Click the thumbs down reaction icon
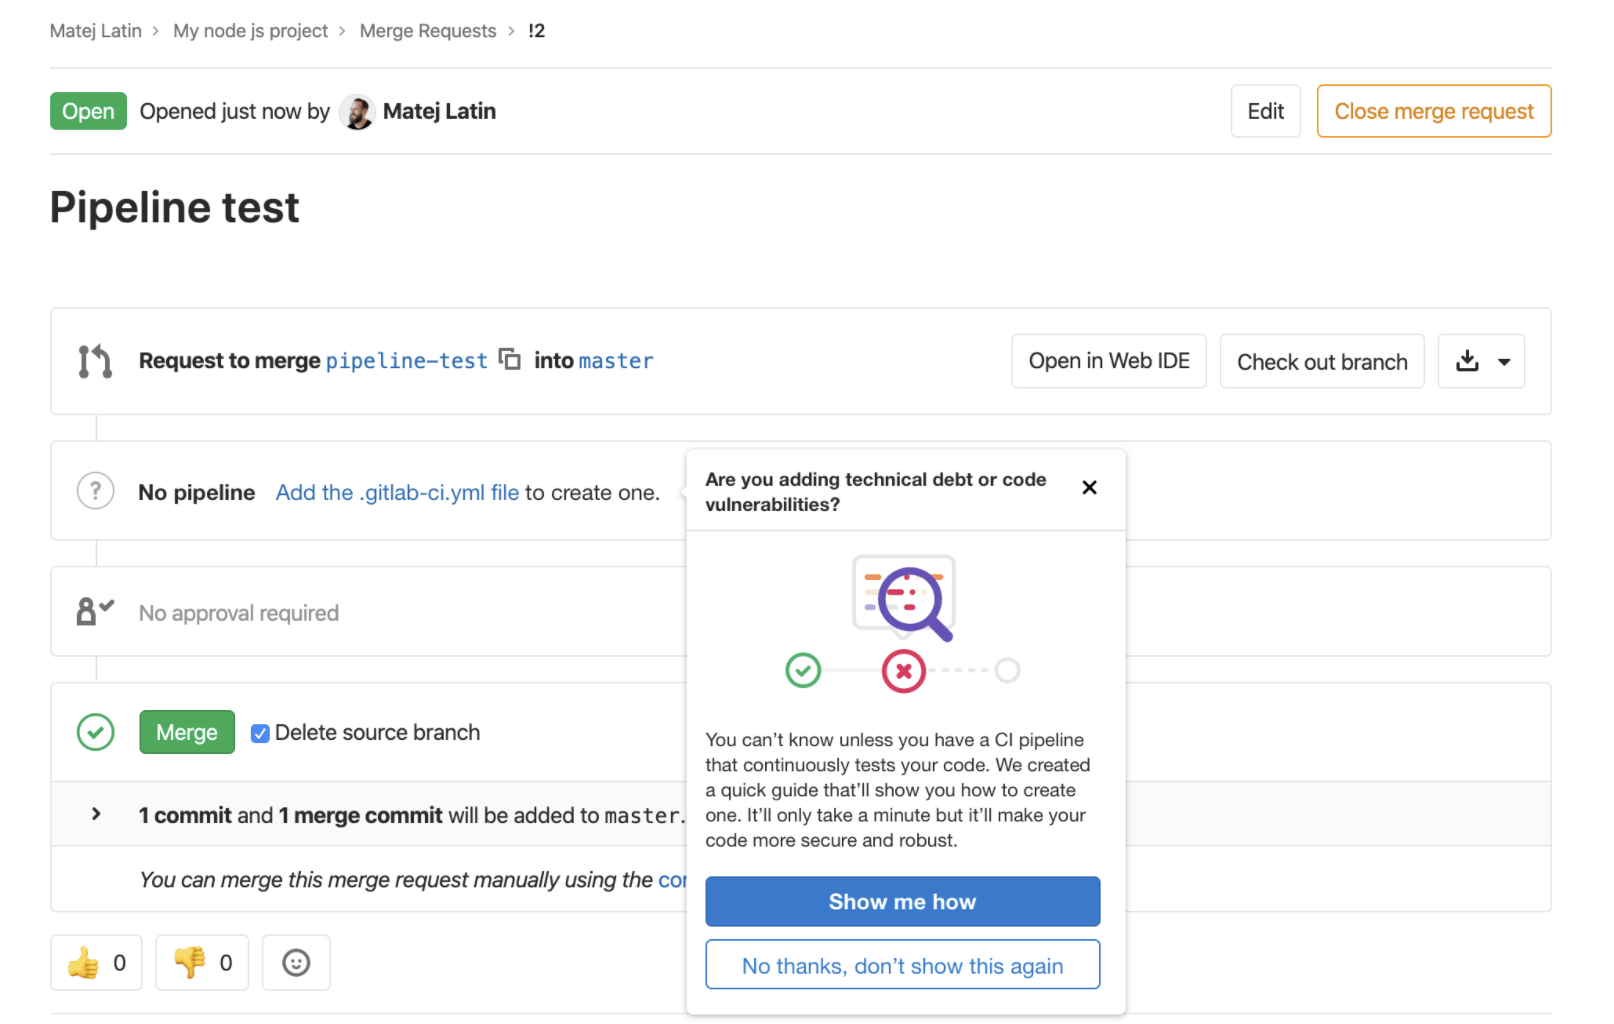The width and height of the screenshot is (1614, 1024). click(189, 963)
